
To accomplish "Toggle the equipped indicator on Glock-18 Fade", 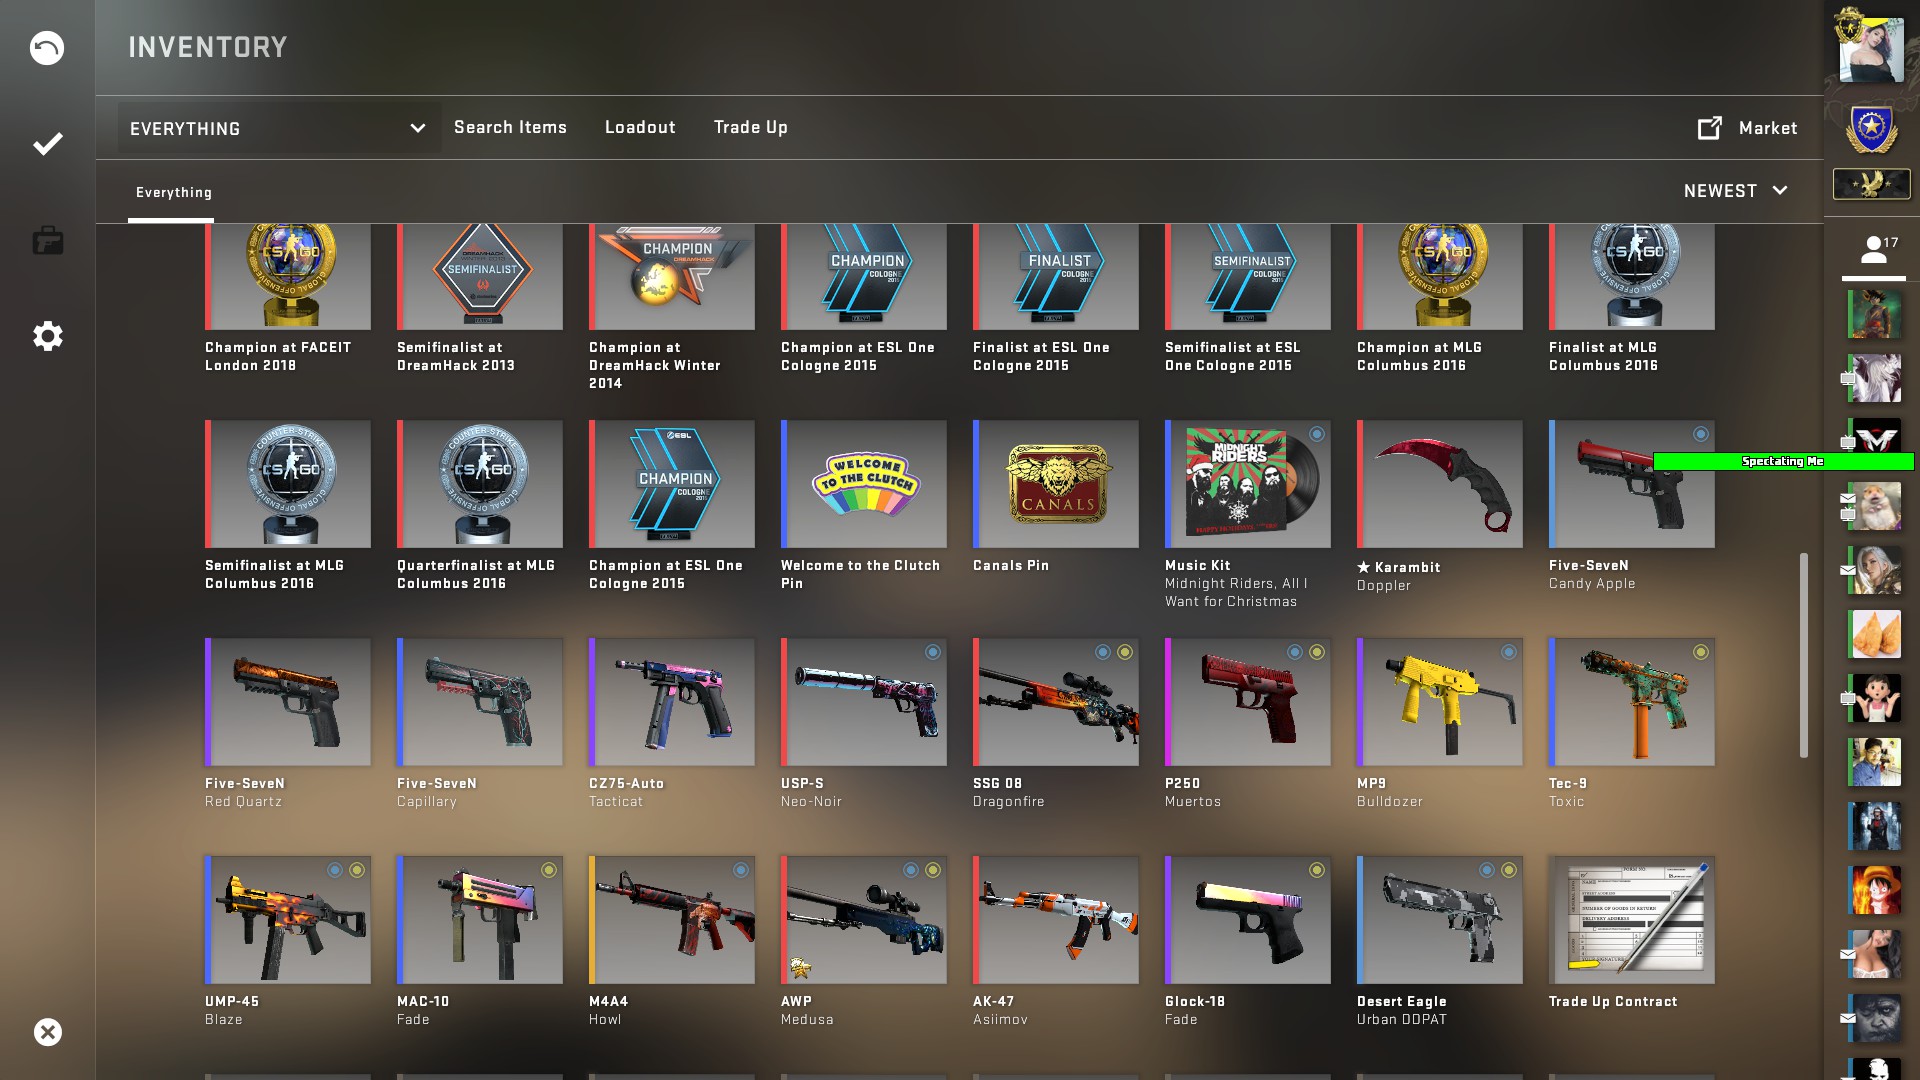I will [x=1317, y=870].
